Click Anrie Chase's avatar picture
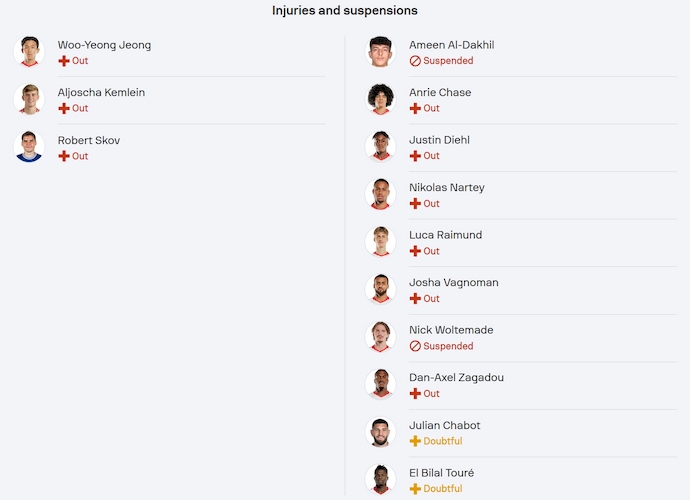The height and width of the screenshot is (500, 690). click(380, 99)
